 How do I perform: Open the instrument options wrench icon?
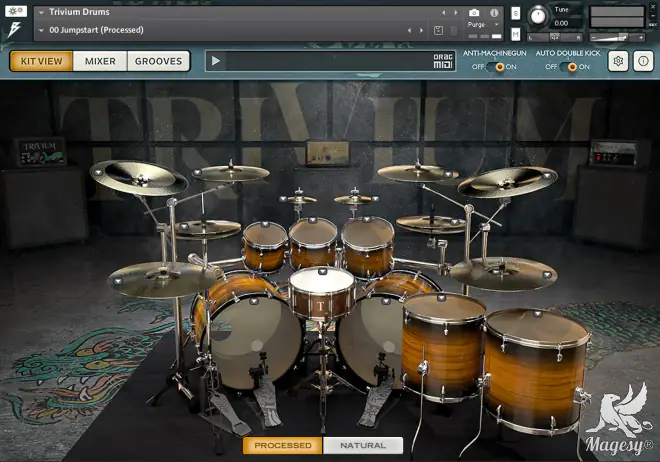point(16,11)
